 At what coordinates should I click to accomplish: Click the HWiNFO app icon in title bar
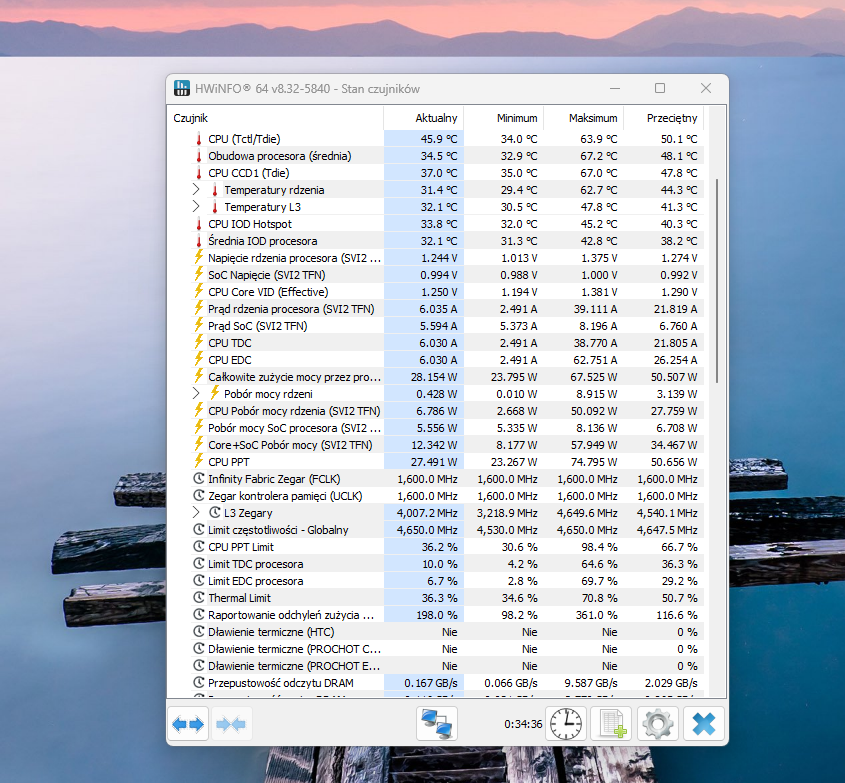tap(182, 89)
